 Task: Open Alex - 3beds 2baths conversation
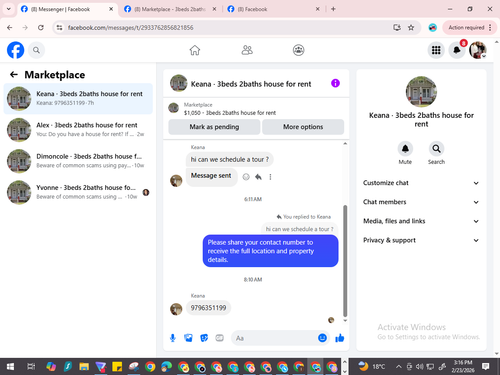[x=78, y=130]
